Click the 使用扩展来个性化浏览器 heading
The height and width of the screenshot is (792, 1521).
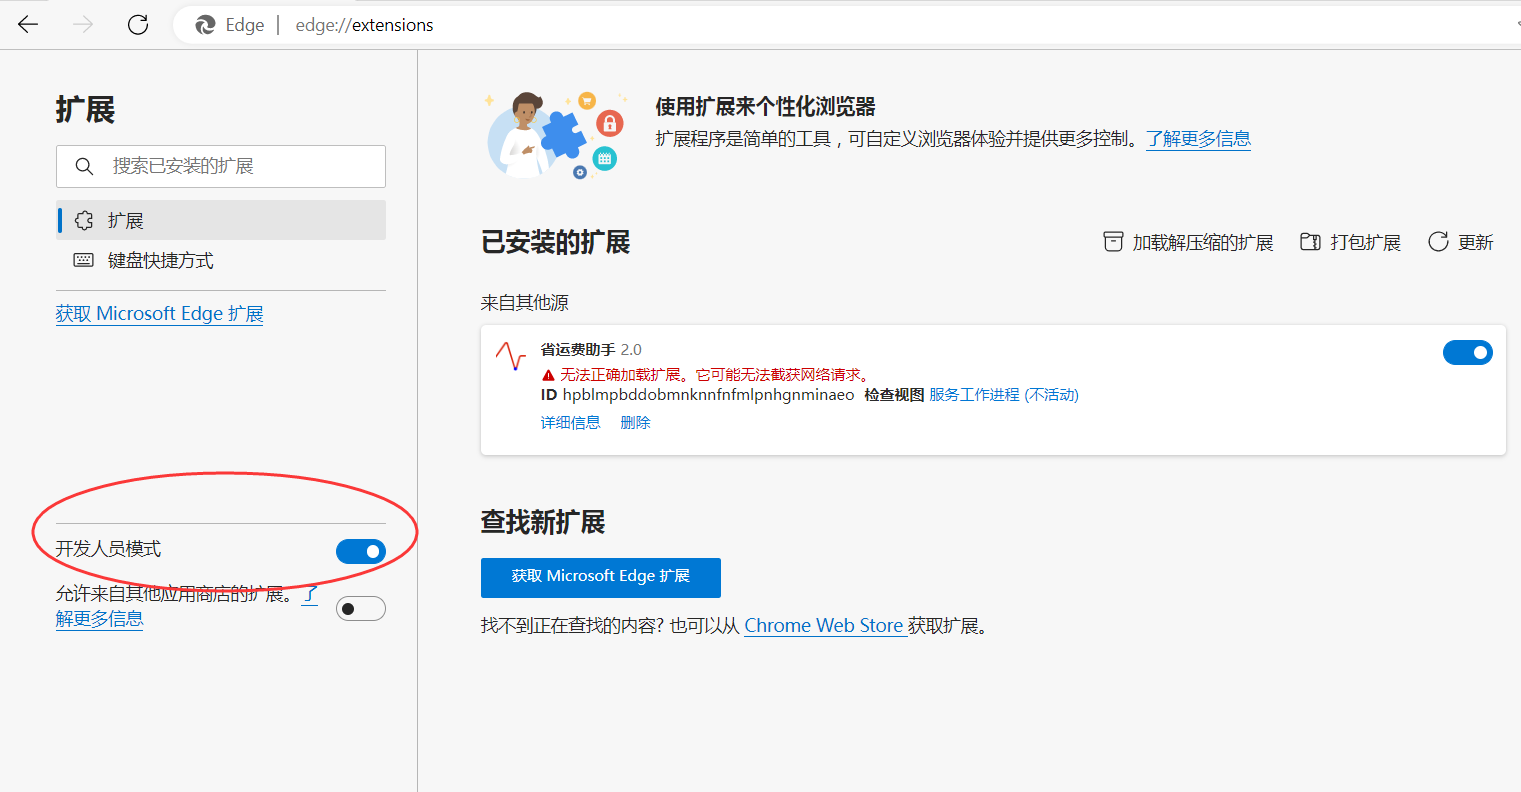pos(765,107)
